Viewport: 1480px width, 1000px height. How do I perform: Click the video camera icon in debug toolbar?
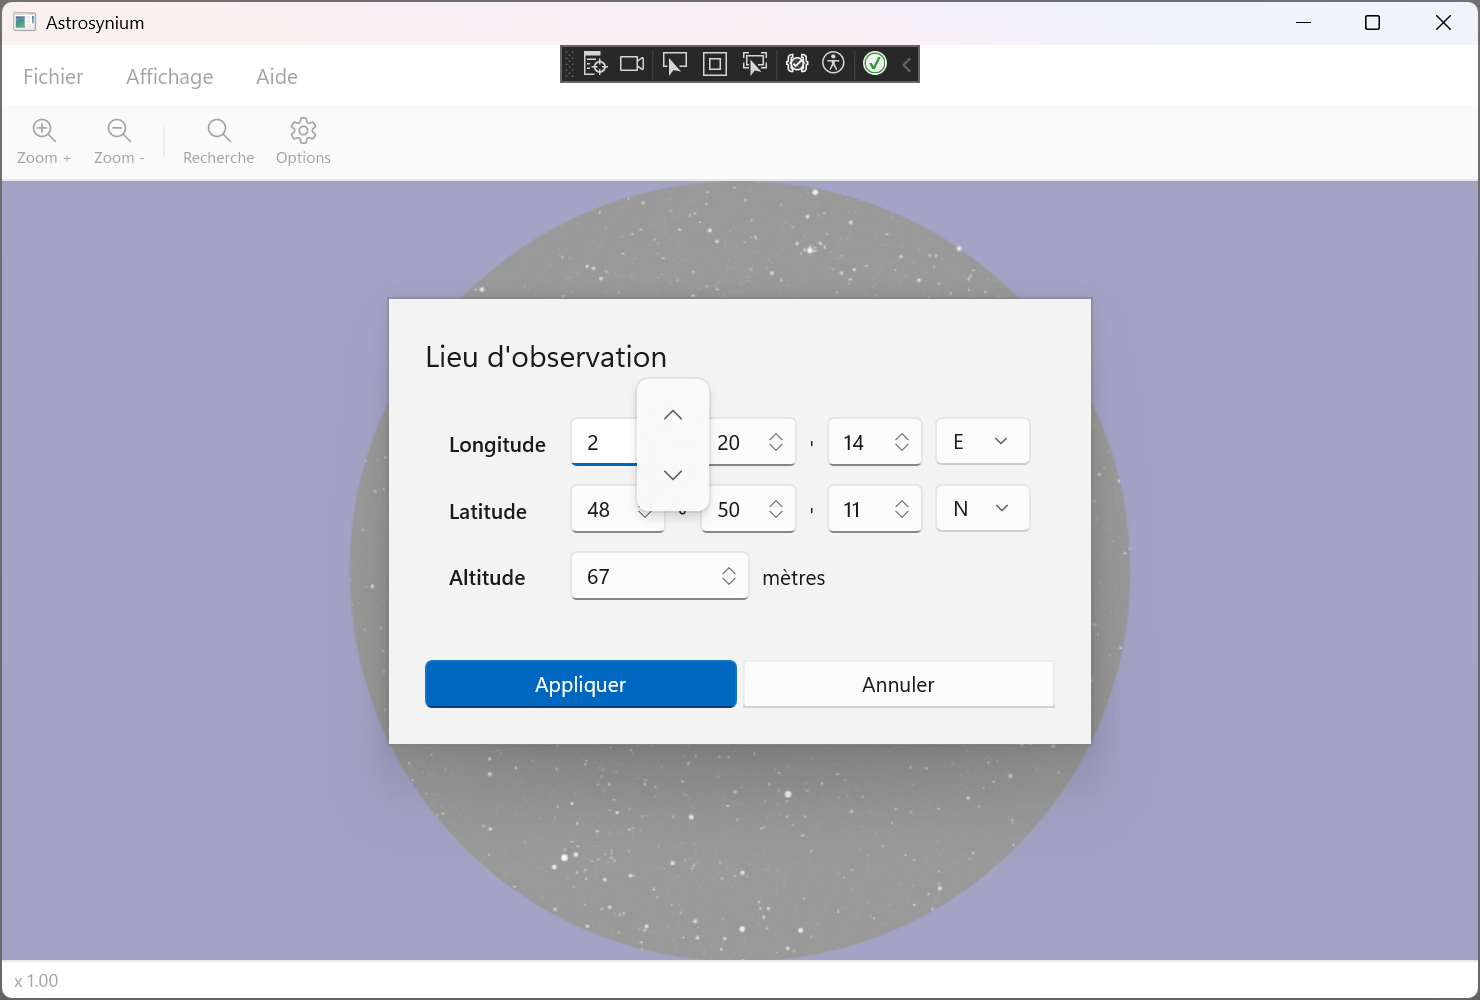[632, 64]
